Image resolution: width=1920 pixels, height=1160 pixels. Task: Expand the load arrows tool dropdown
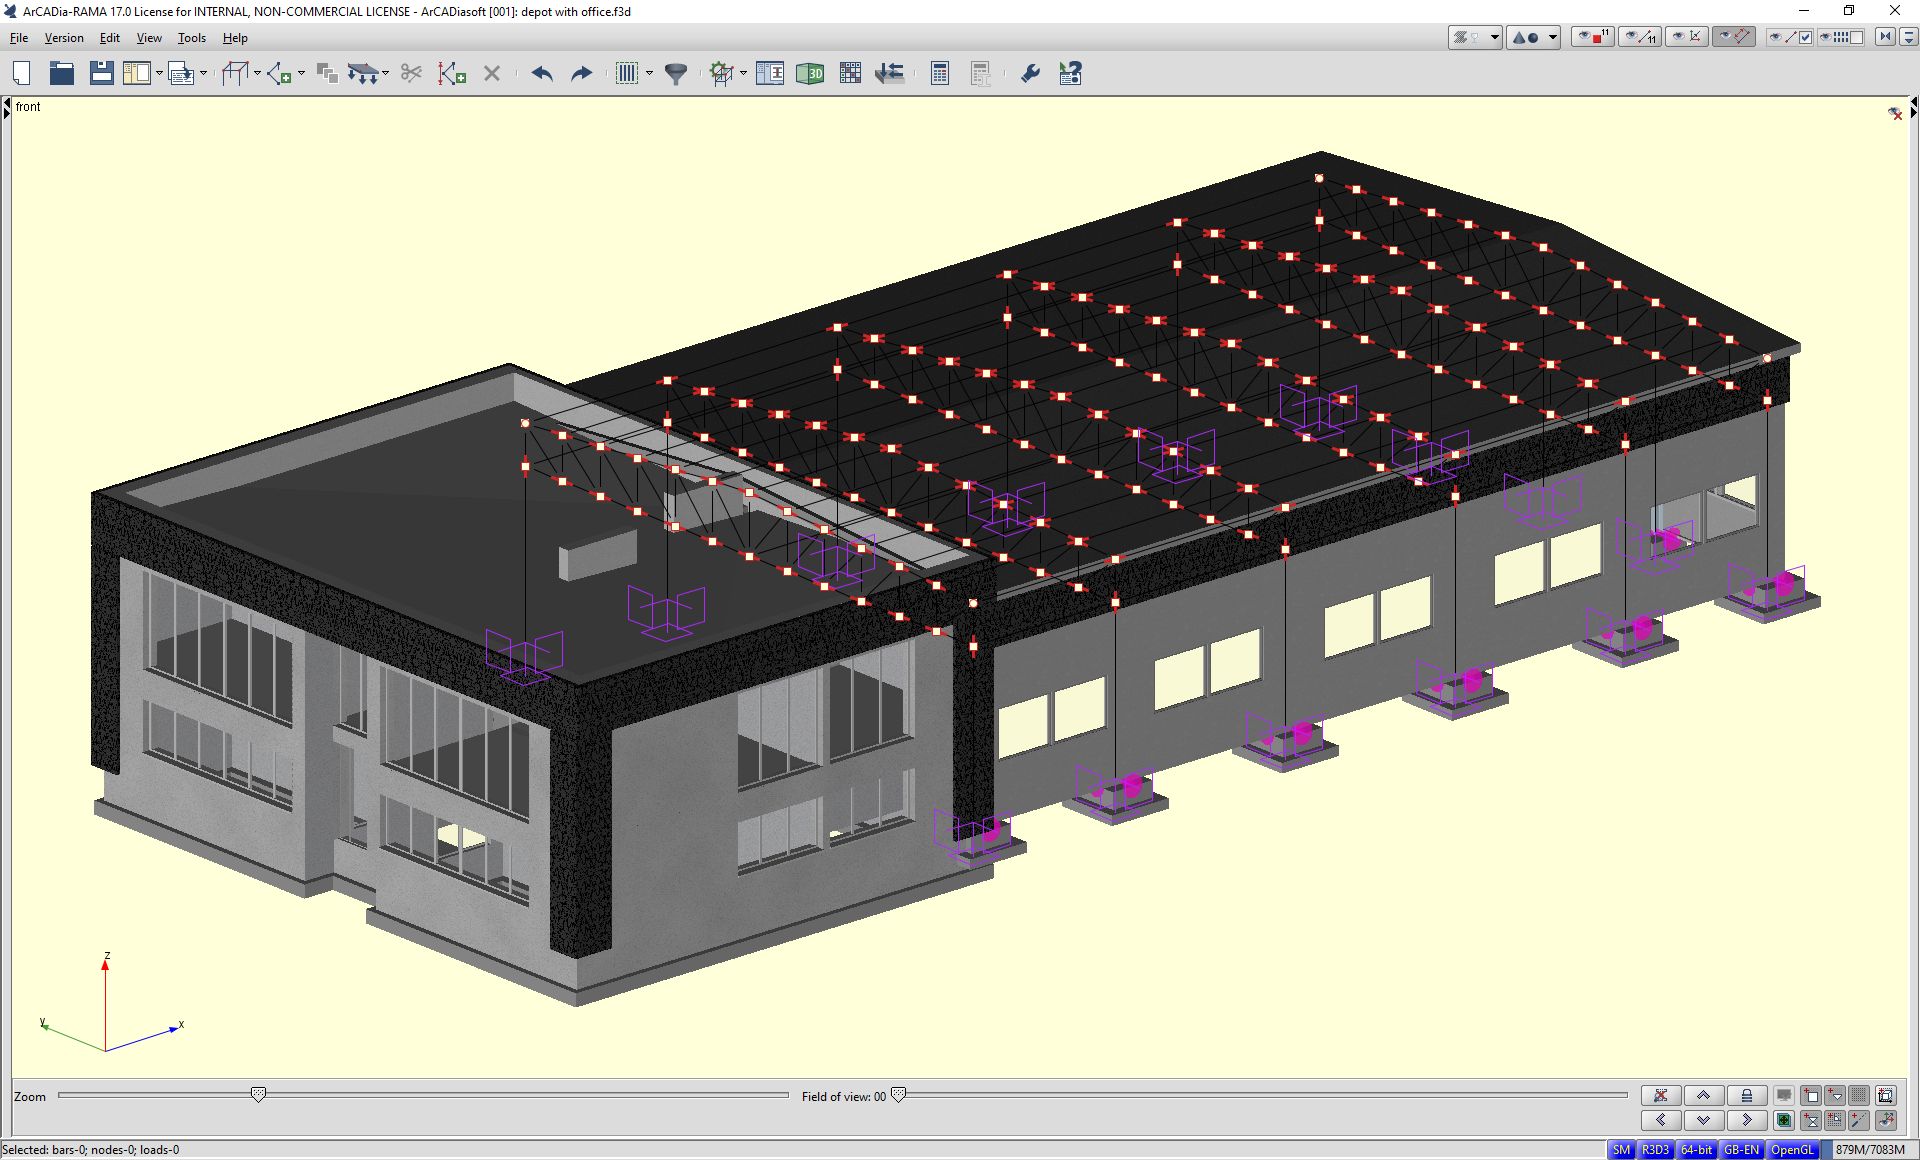(x=386, y=73)
